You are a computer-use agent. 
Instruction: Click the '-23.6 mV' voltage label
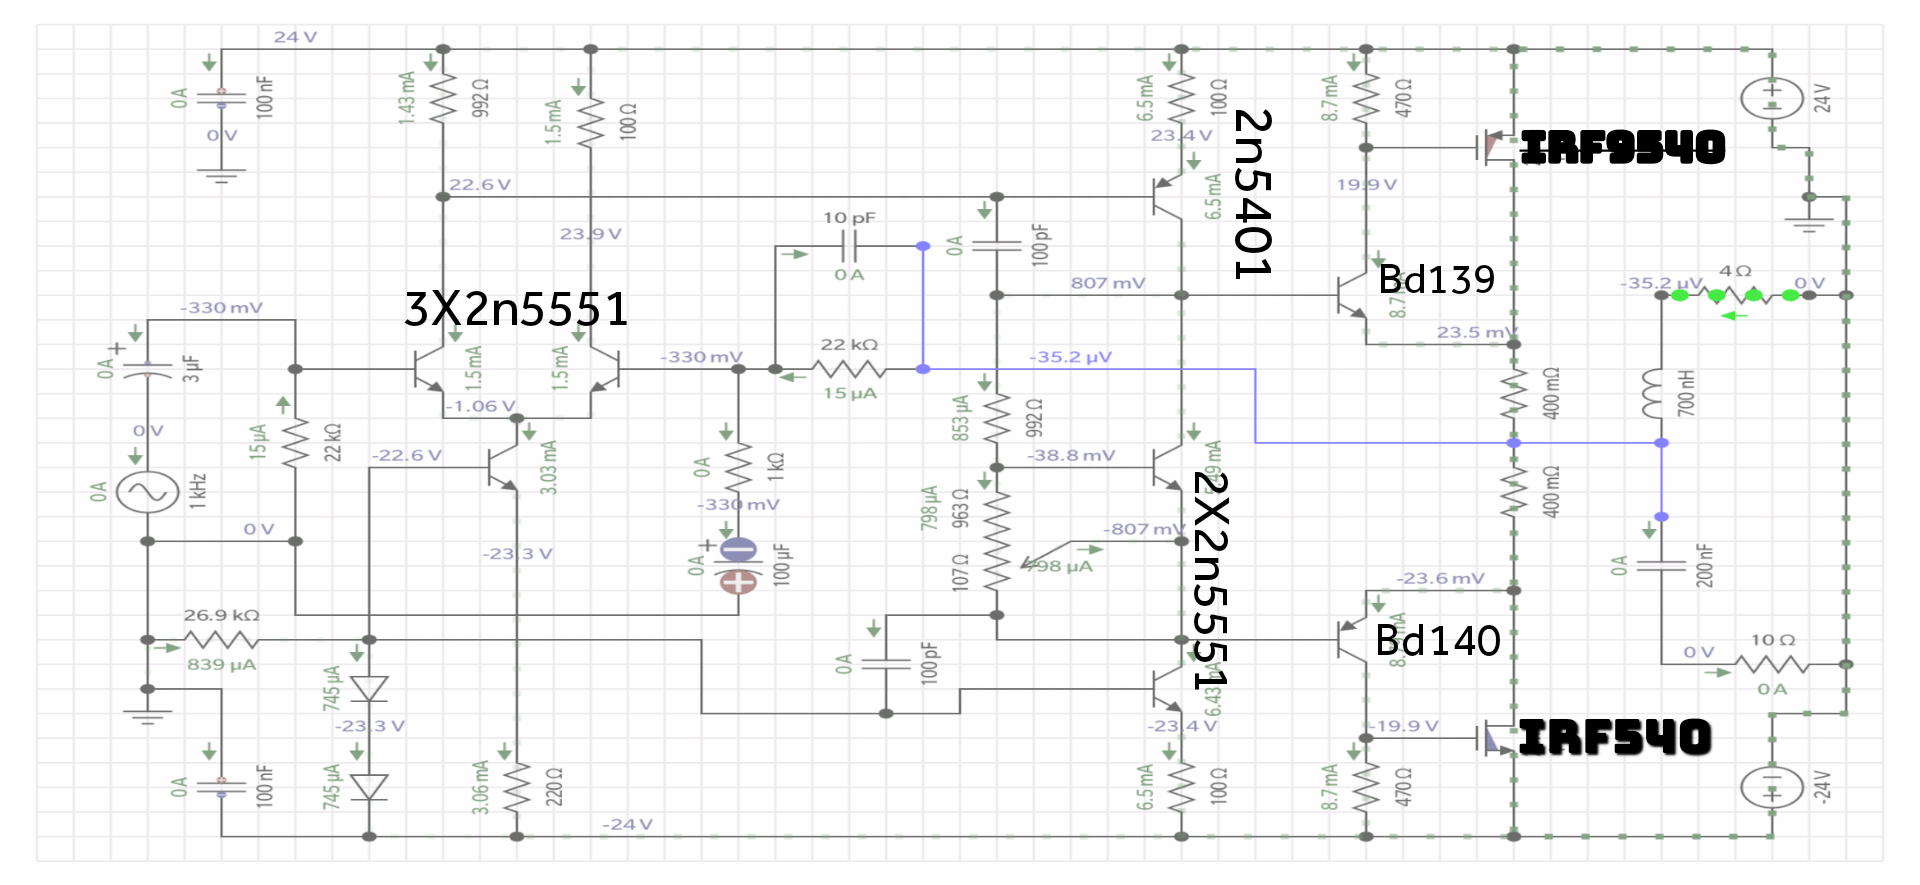pyautogui.click(x=1441, y=578)
